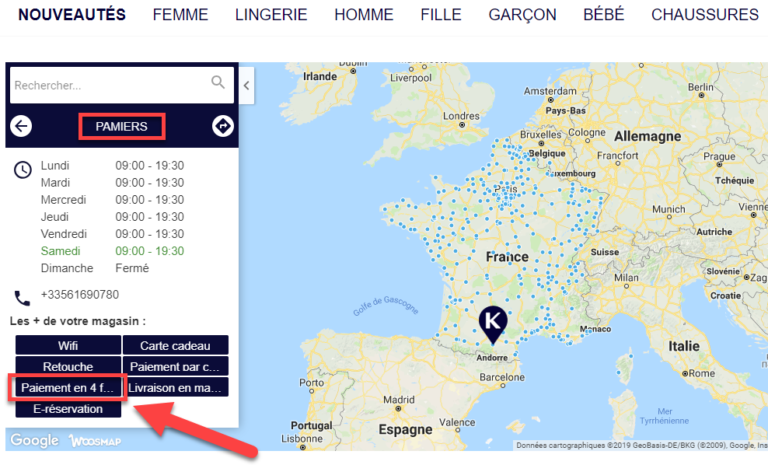
Task: Collapse the store panel with chevron
Action: pos(246,86)
